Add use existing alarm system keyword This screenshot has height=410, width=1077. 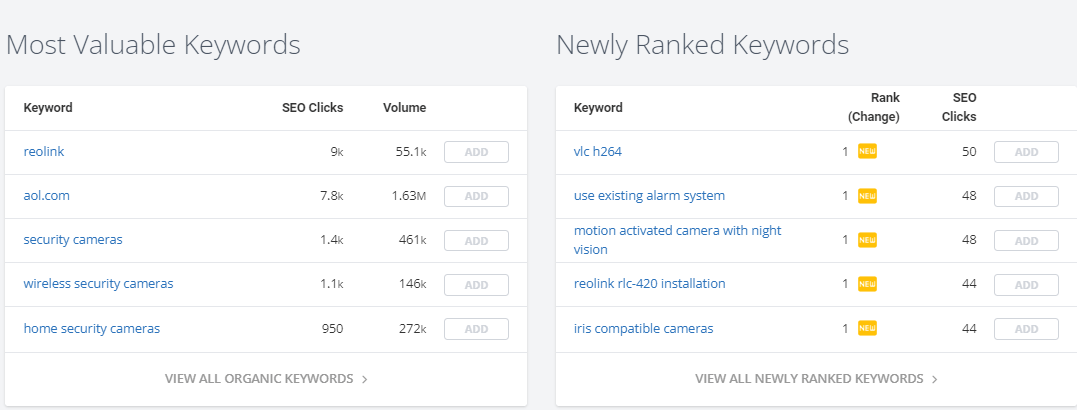(x=1026, y=196)
